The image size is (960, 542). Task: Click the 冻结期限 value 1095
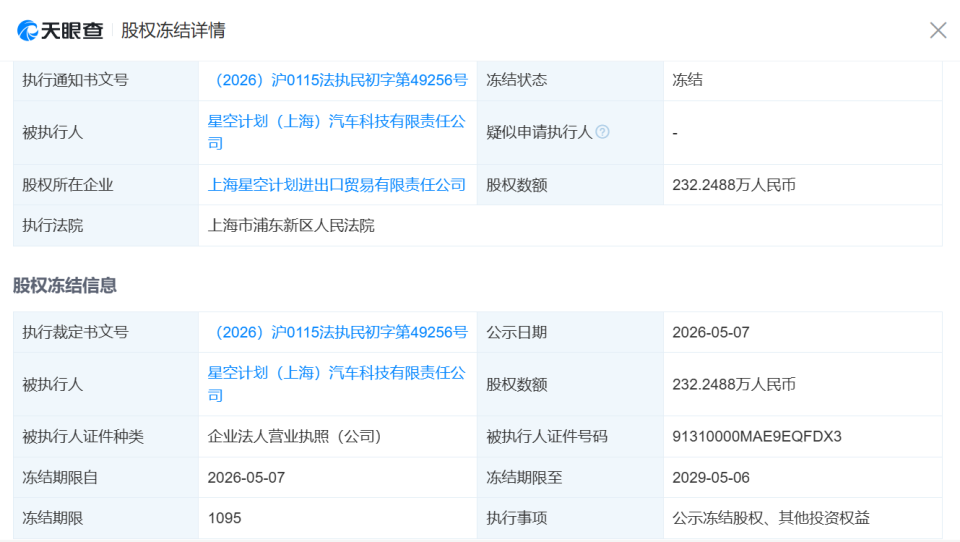[x=225, y=518]
